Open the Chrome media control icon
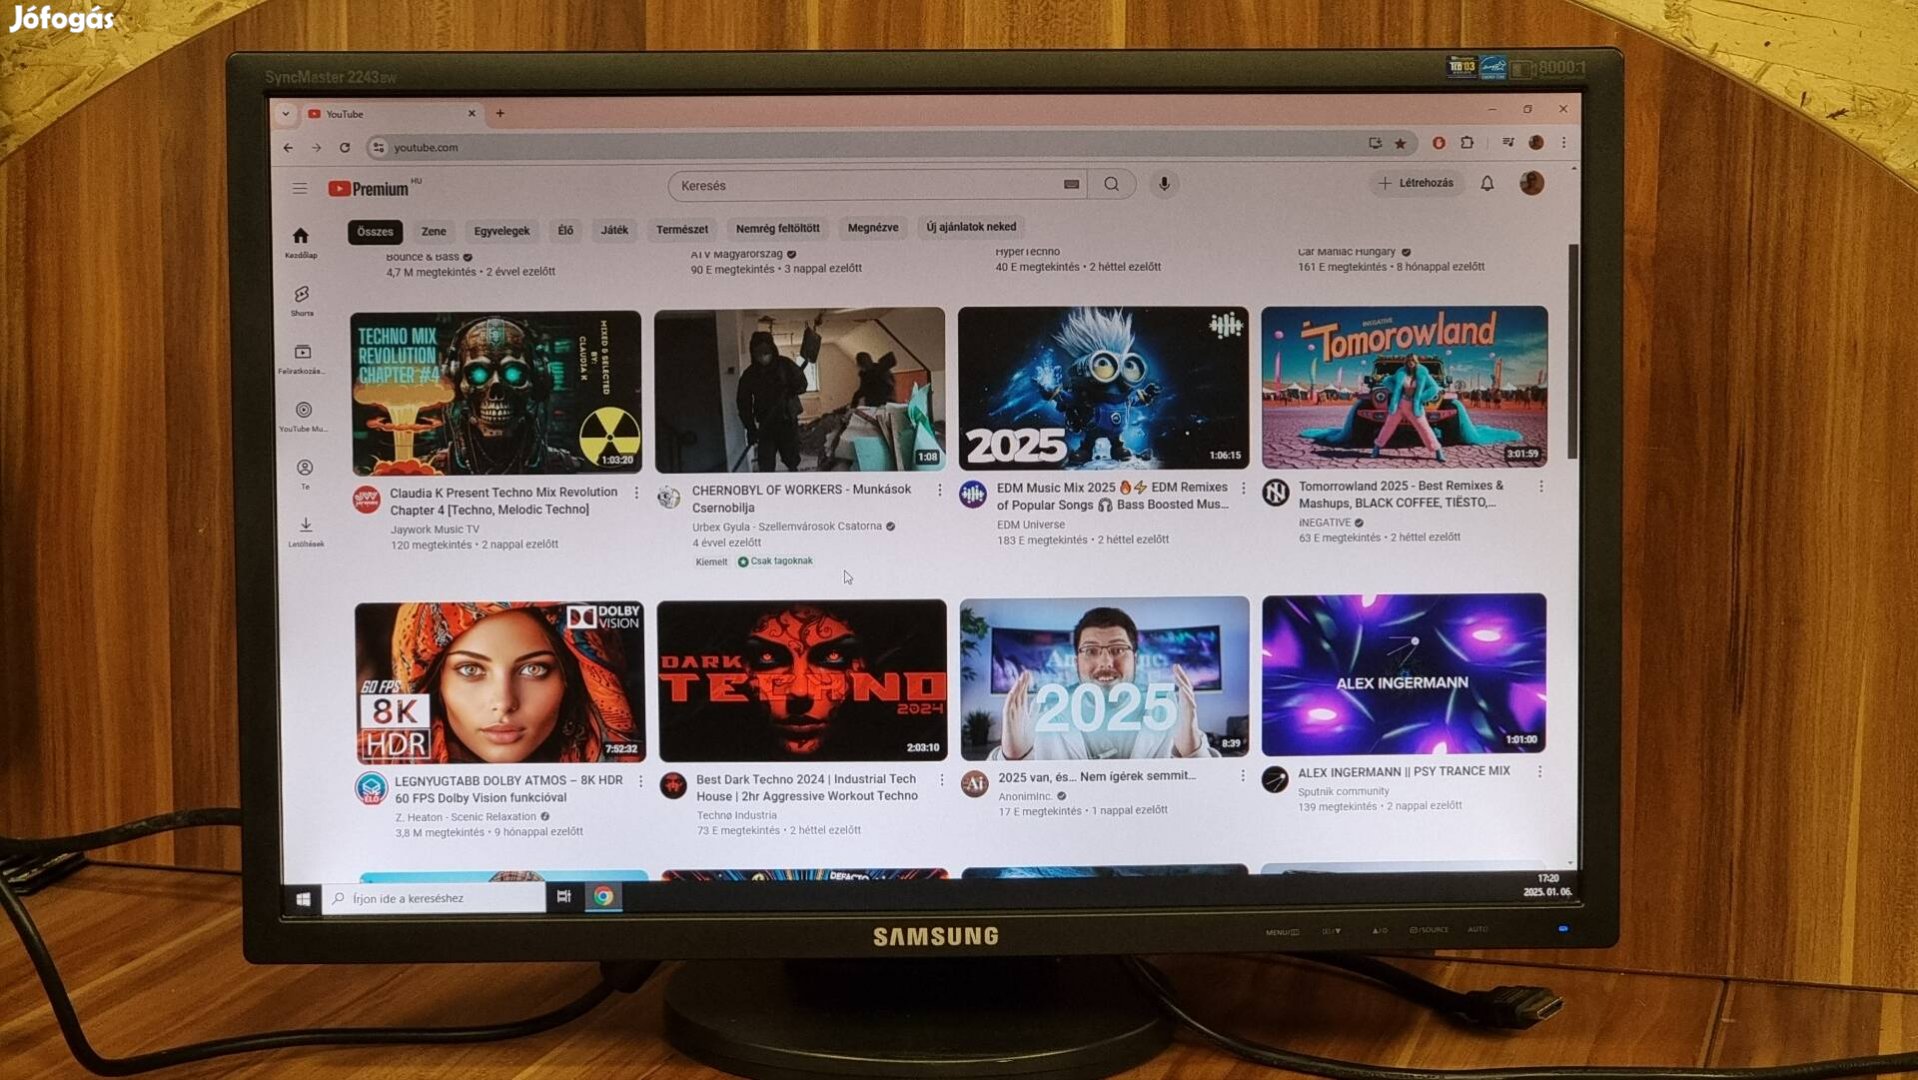Viewport: 1918px width, 1080px height. pyautogui.click(x=1508, y=142)
